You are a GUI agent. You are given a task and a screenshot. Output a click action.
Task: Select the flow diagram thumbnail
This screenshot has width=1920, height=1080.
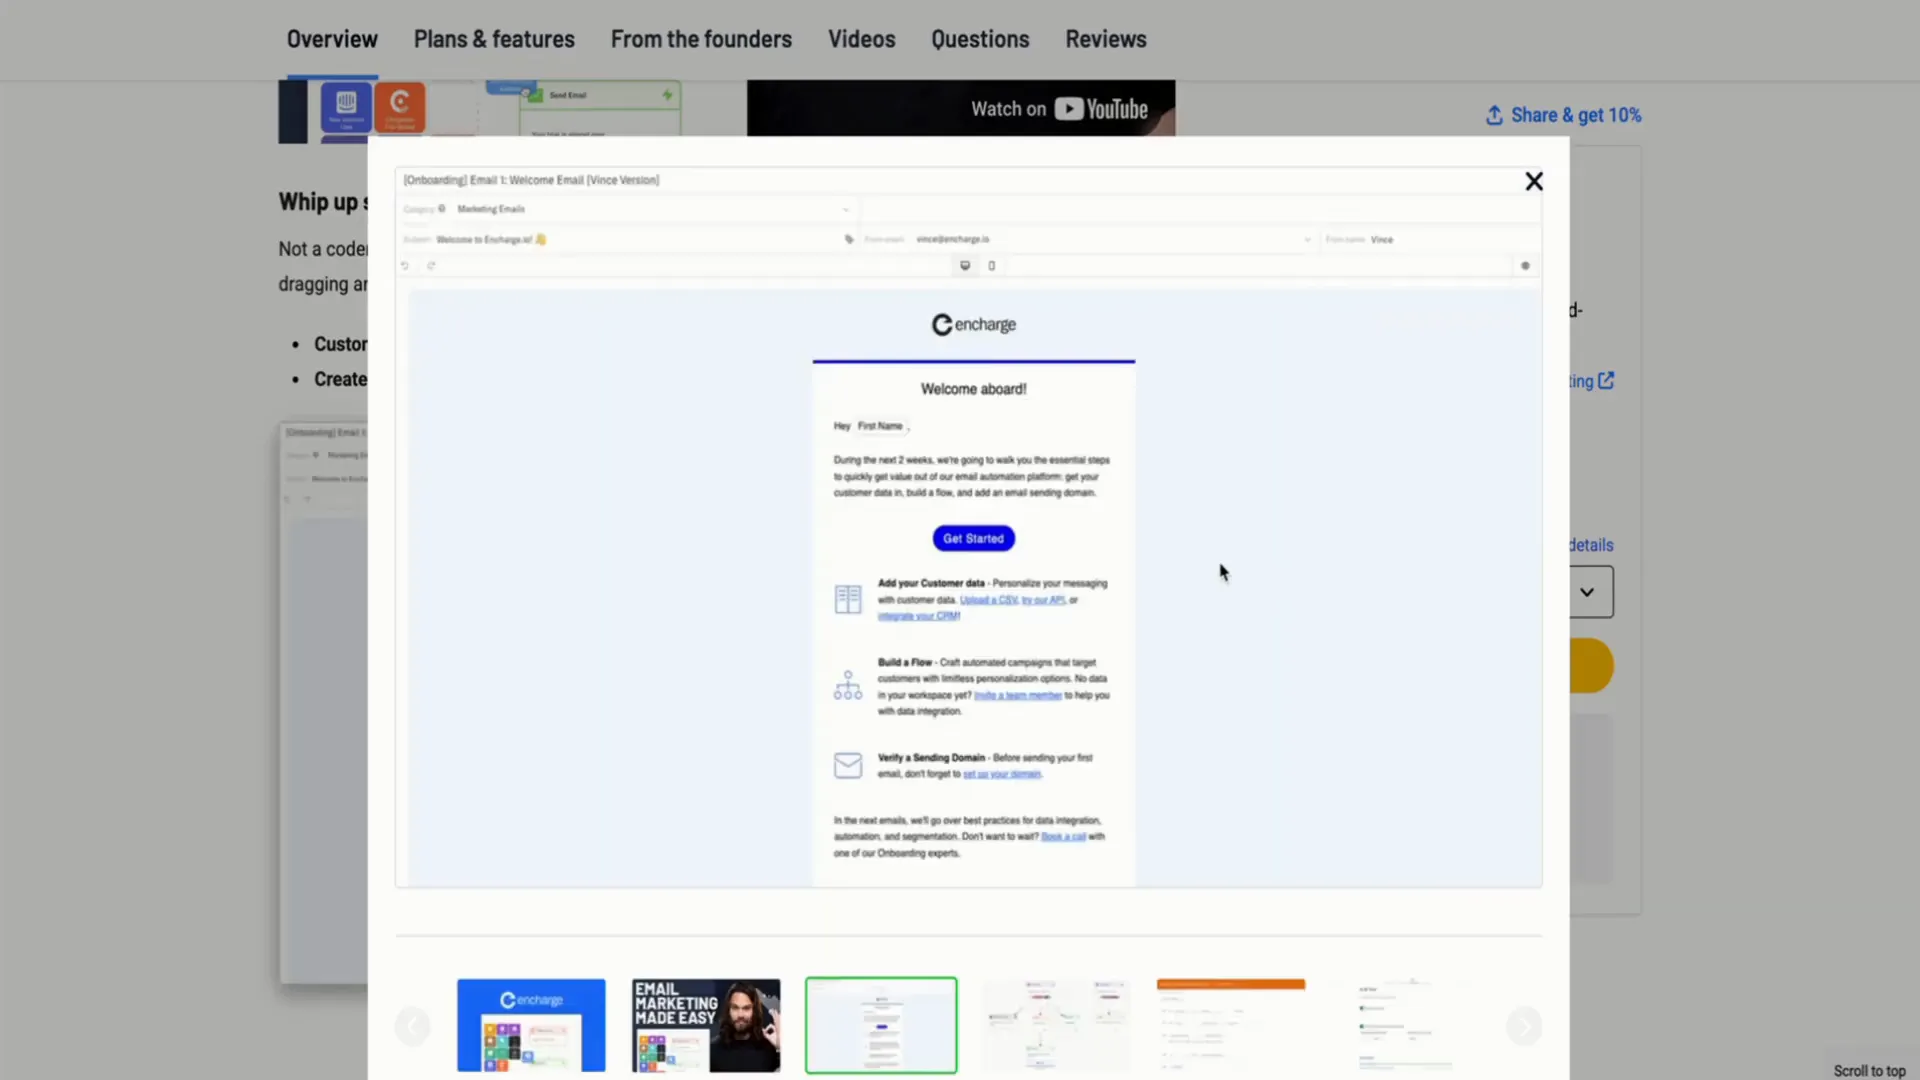(x=1056, y=1025)
